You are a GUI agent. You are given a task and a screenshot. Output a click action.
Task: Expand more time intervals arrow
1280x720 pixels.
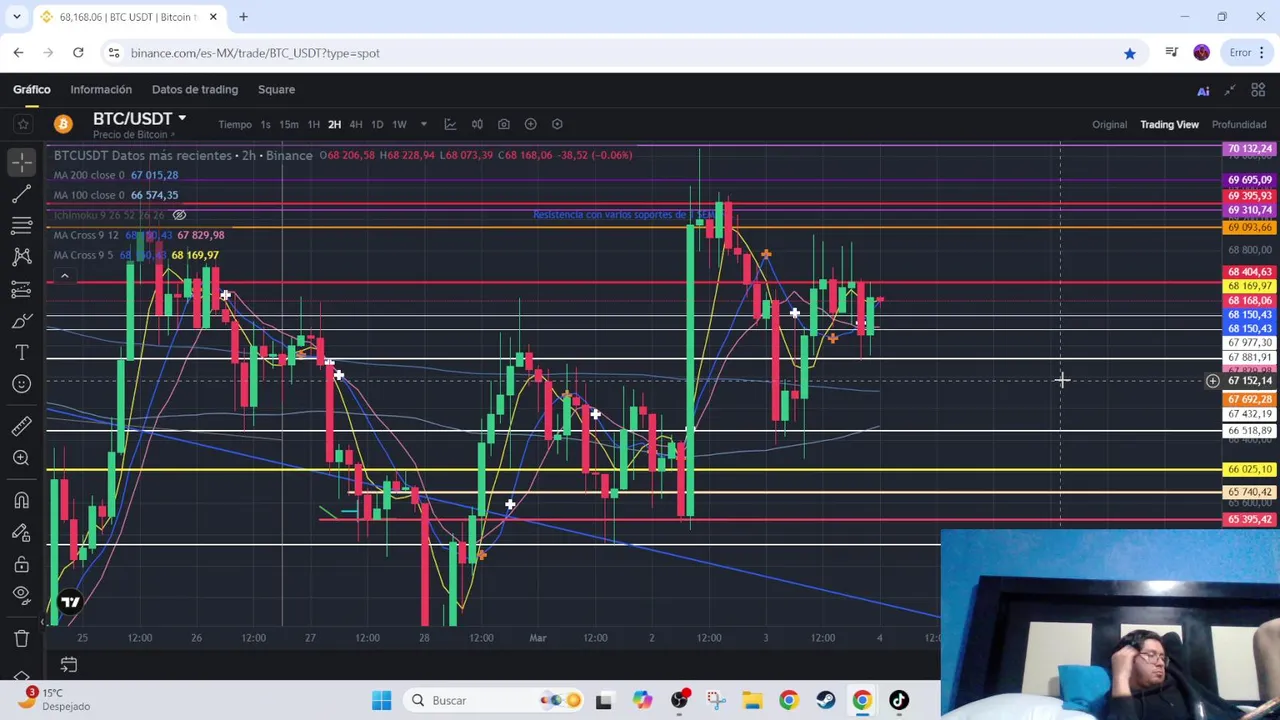pyautogui.click(x=423, y=124)
